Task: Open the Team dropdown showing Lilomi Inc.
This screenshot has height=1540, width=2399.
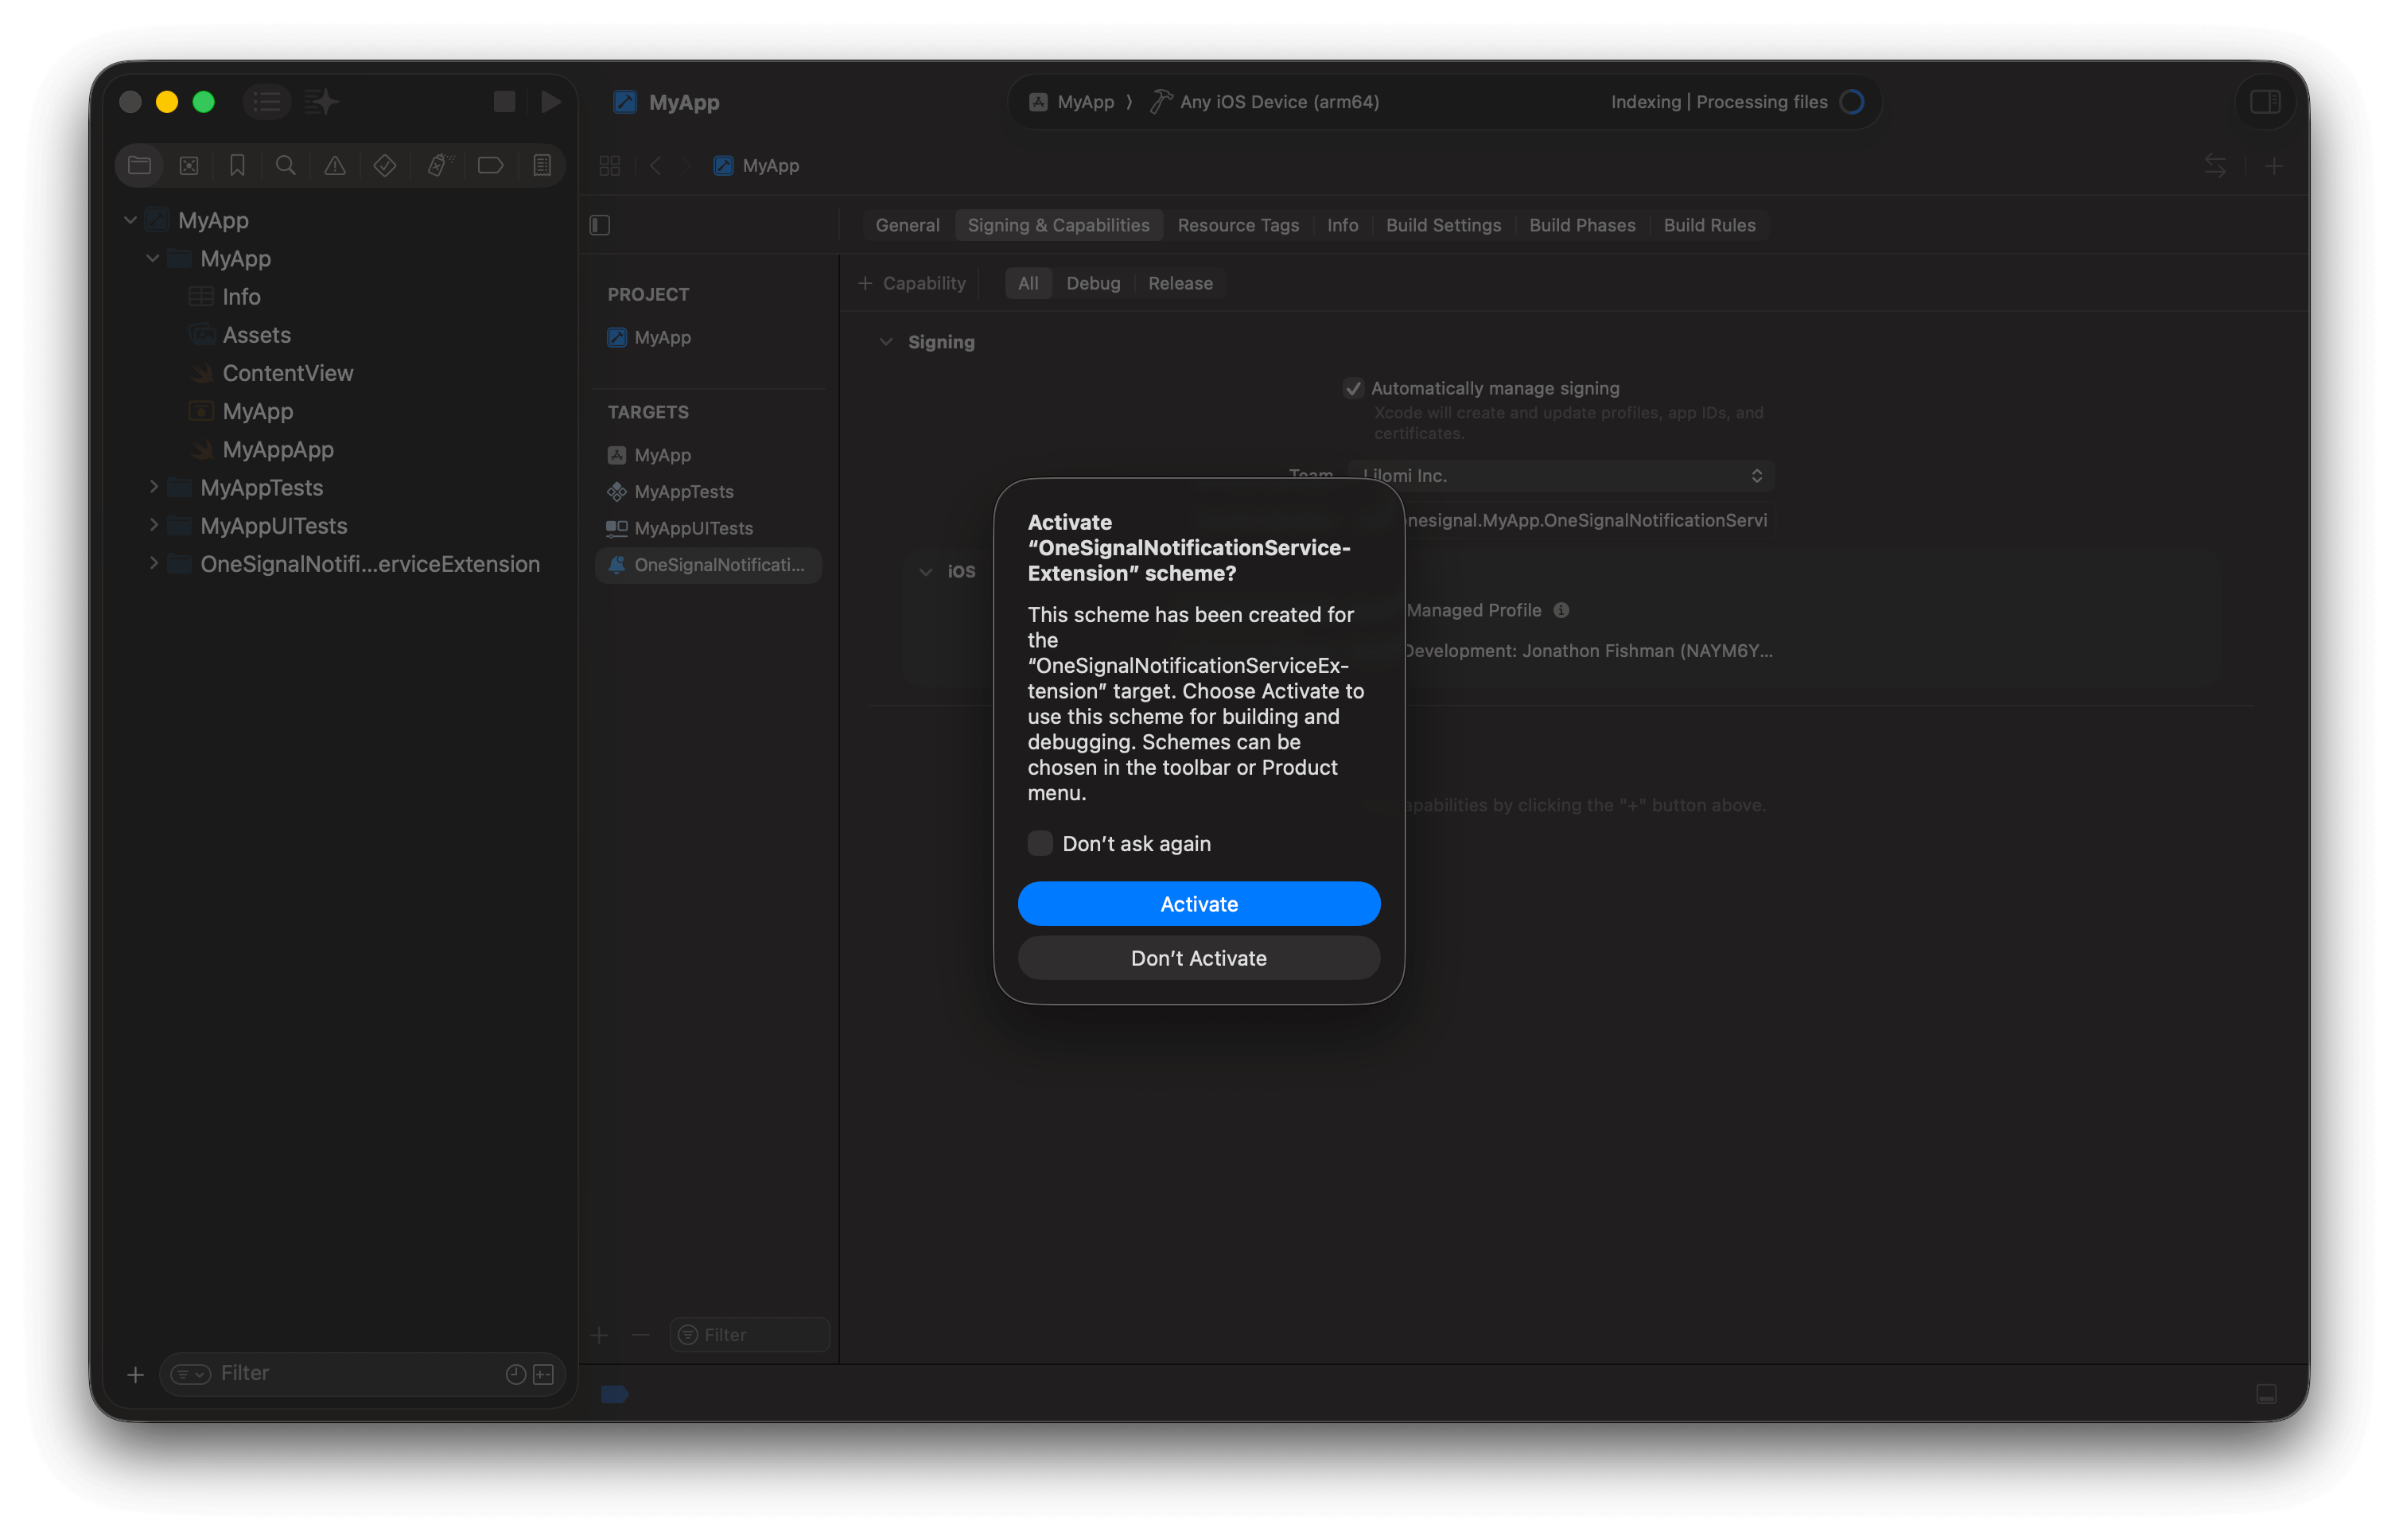Action: (x=1560, y=475)
